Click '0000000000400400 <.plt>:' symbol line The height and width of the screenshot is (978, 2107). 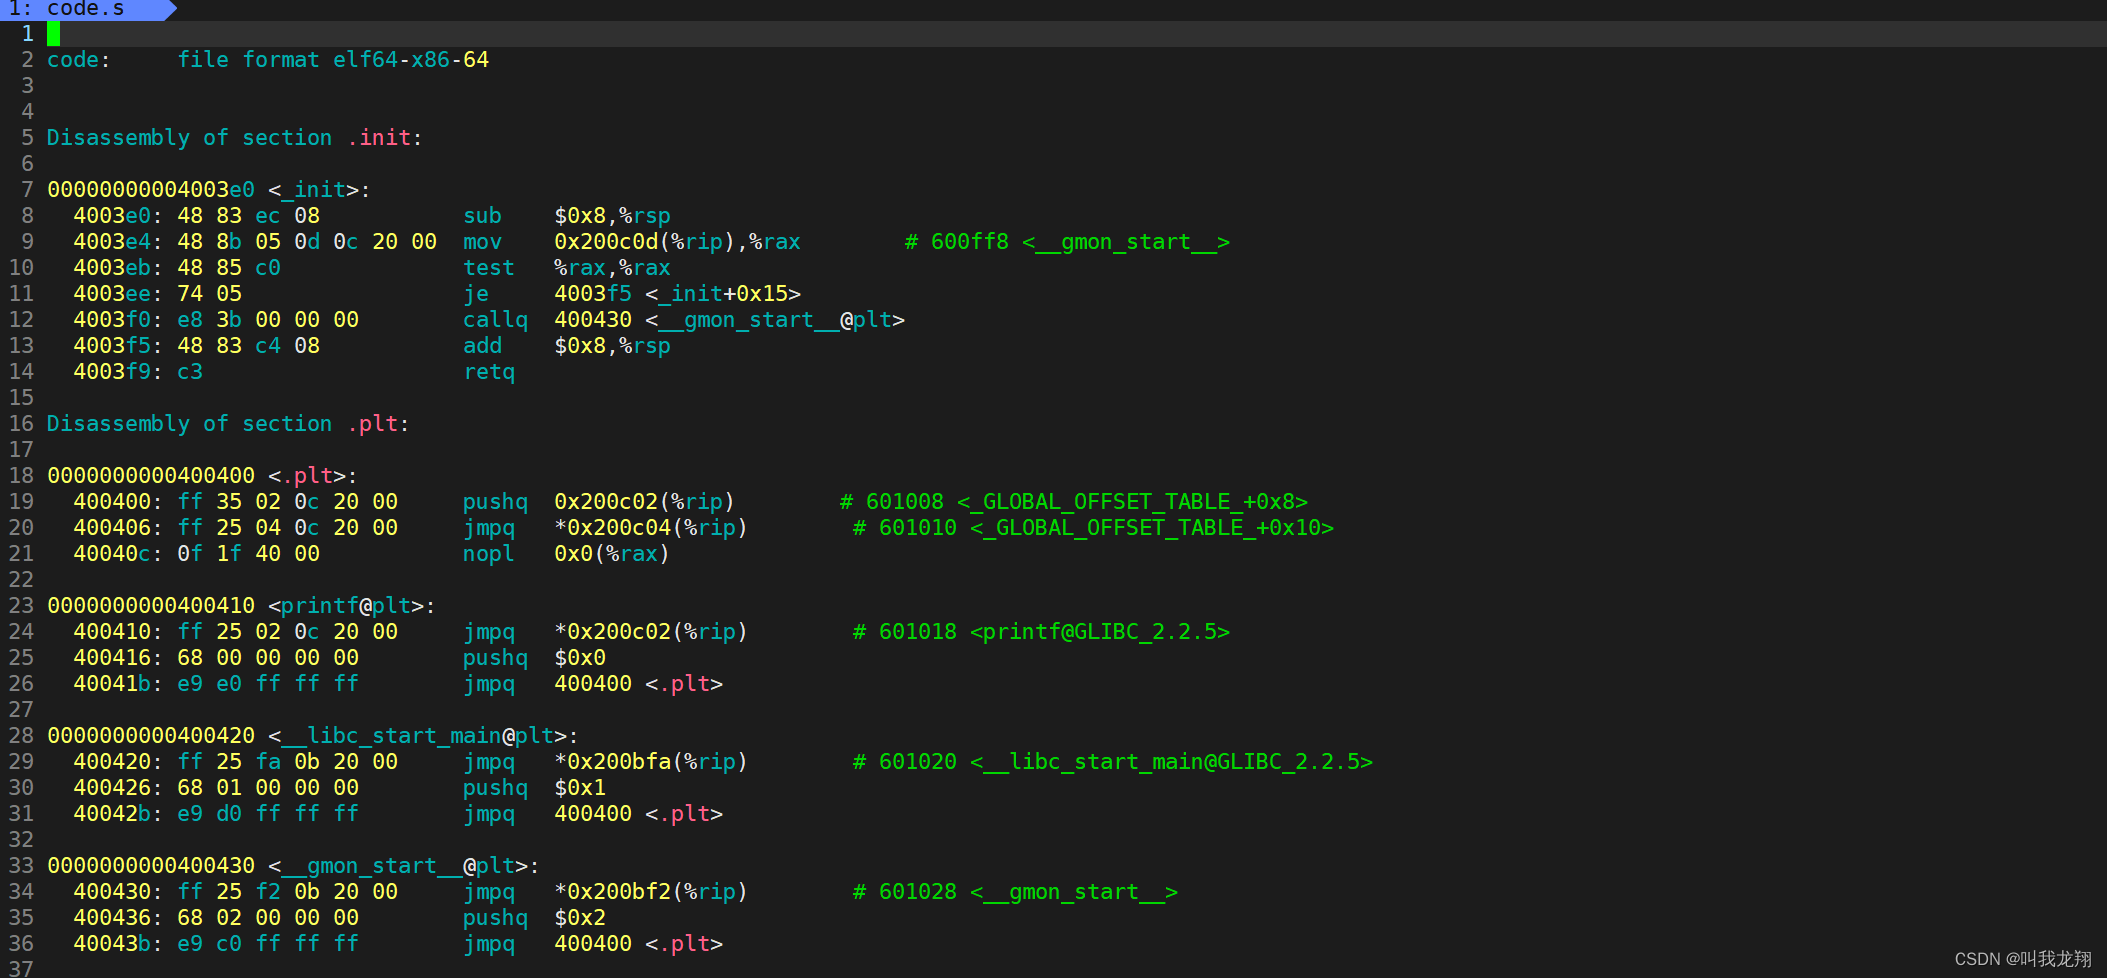point(203,476)
